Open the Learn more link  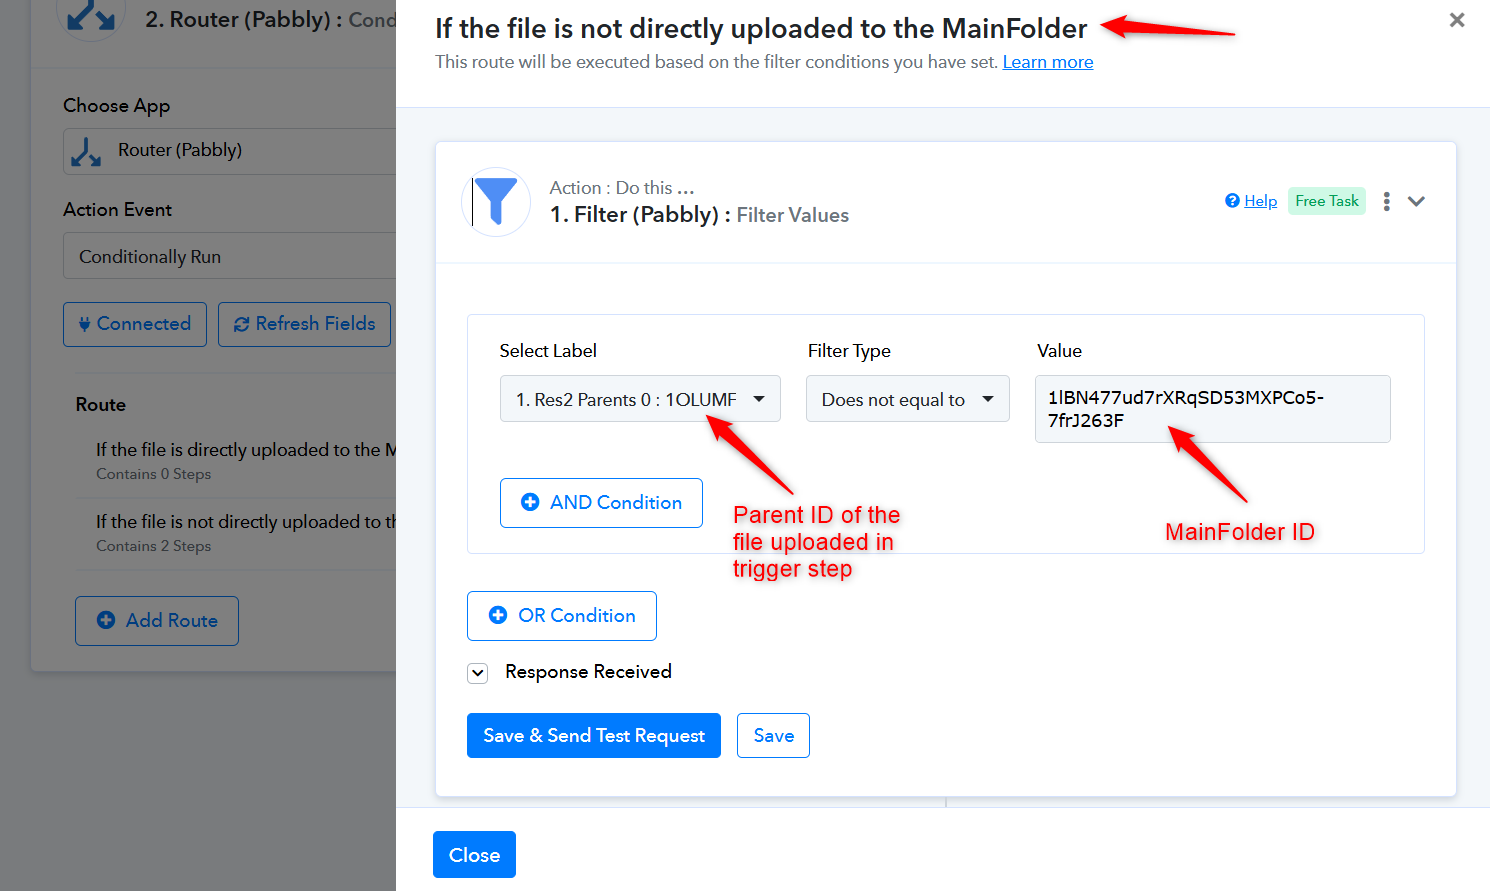pyautogui.click(x=1048, y=62)
